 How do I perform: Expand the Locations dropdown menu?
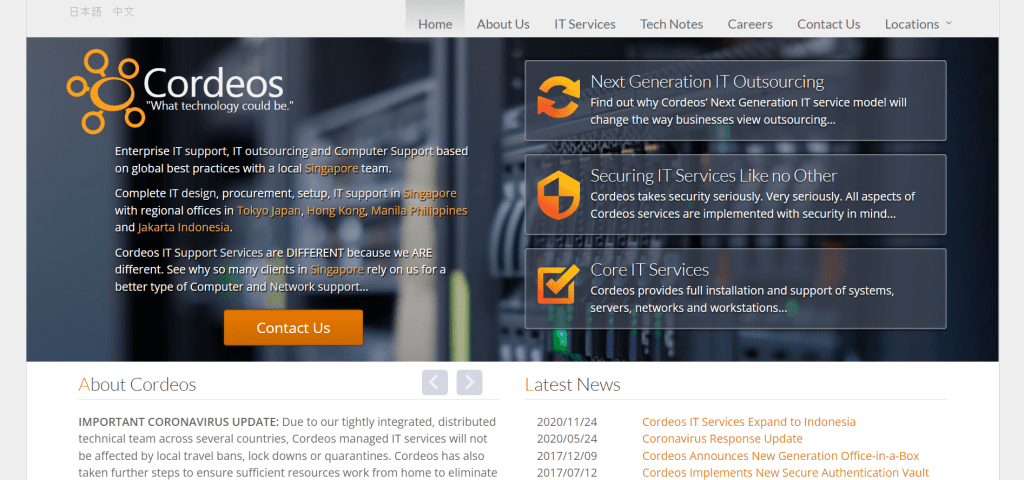(918, 24)
